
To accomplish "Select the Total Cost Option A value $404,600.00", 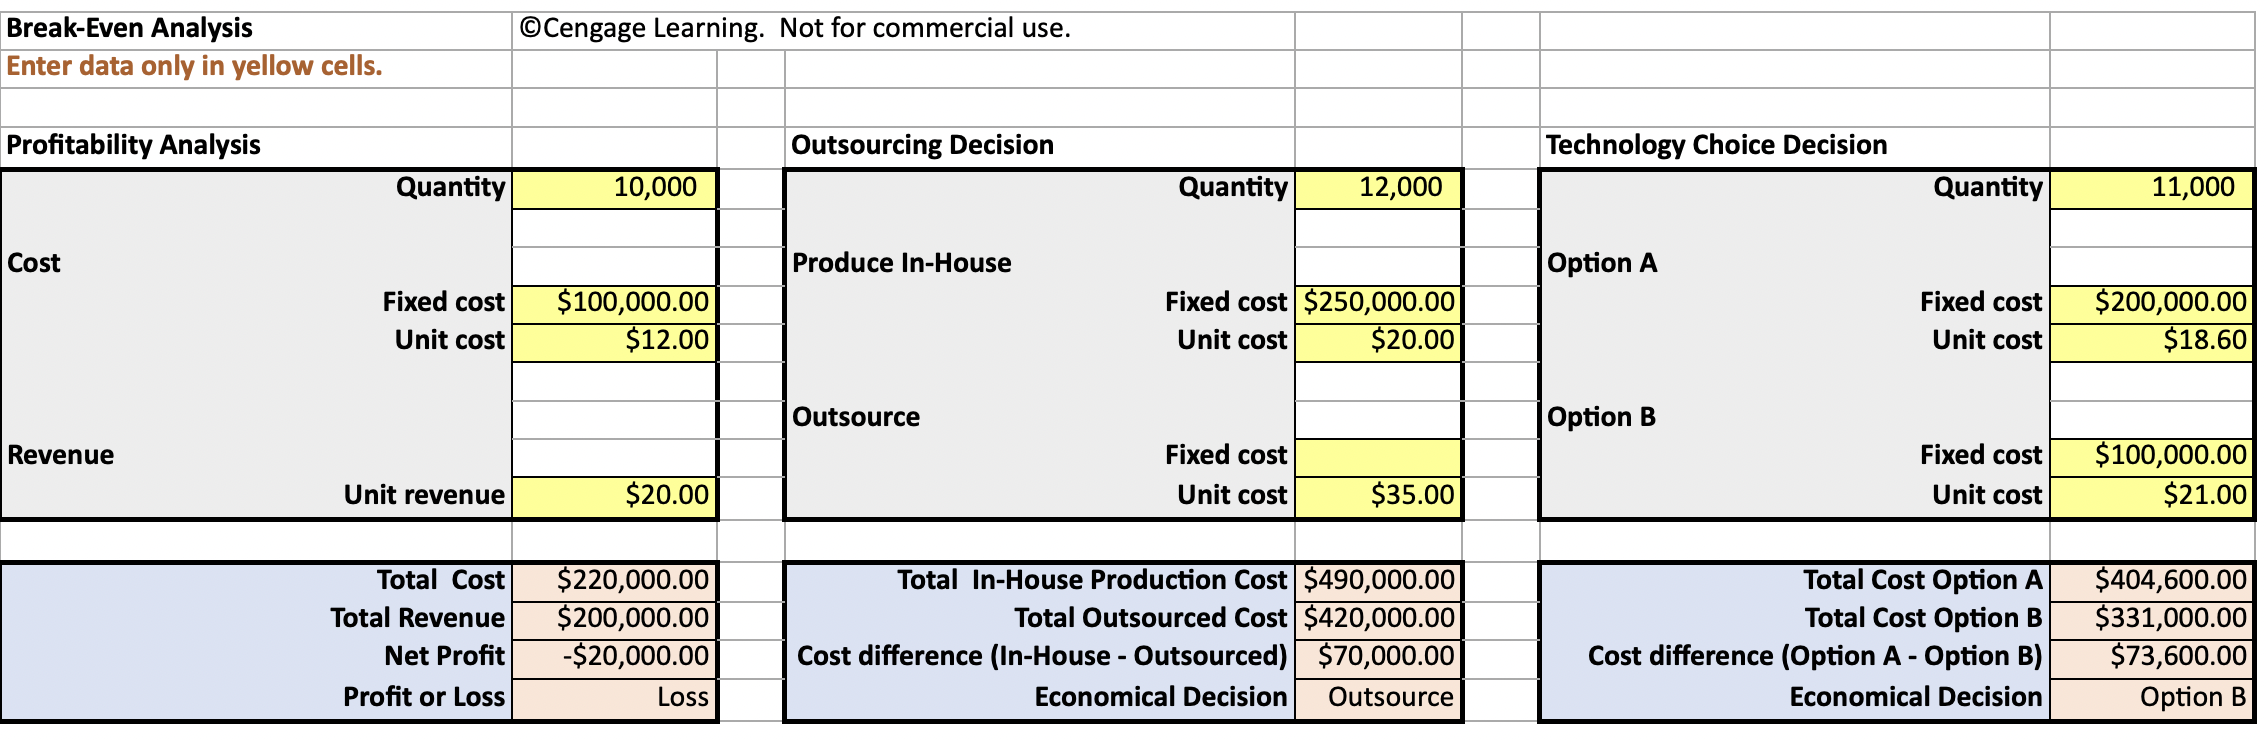I will [x=2151, y=581].
